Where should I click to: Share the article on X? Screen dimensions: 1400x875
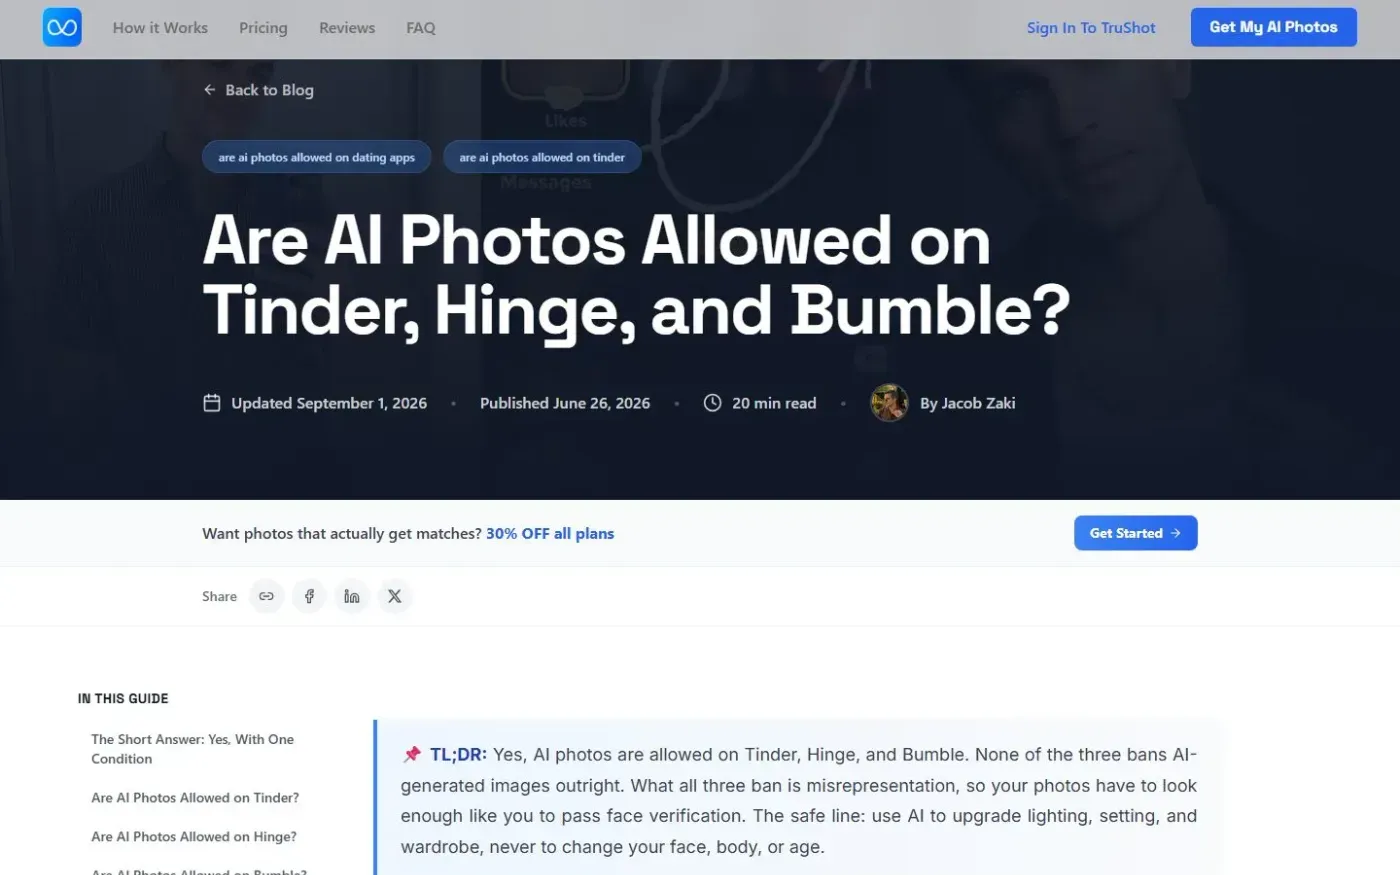(395, 596)
